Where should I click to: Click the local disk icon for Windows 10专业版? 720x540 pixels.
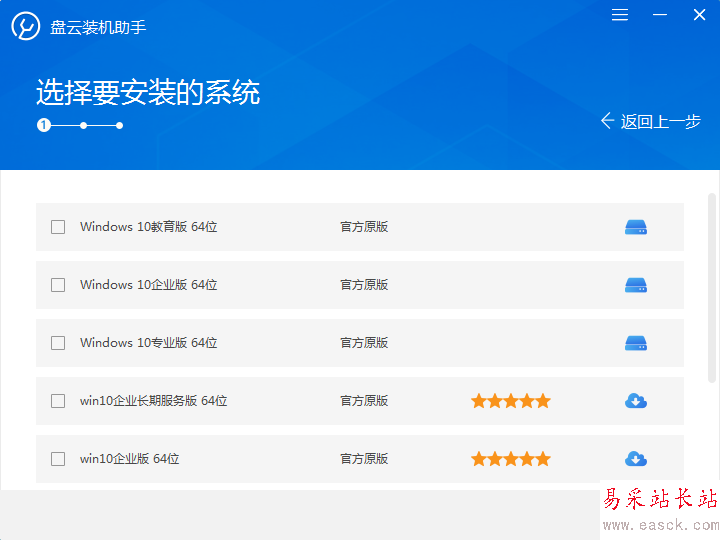coord(636,343)
